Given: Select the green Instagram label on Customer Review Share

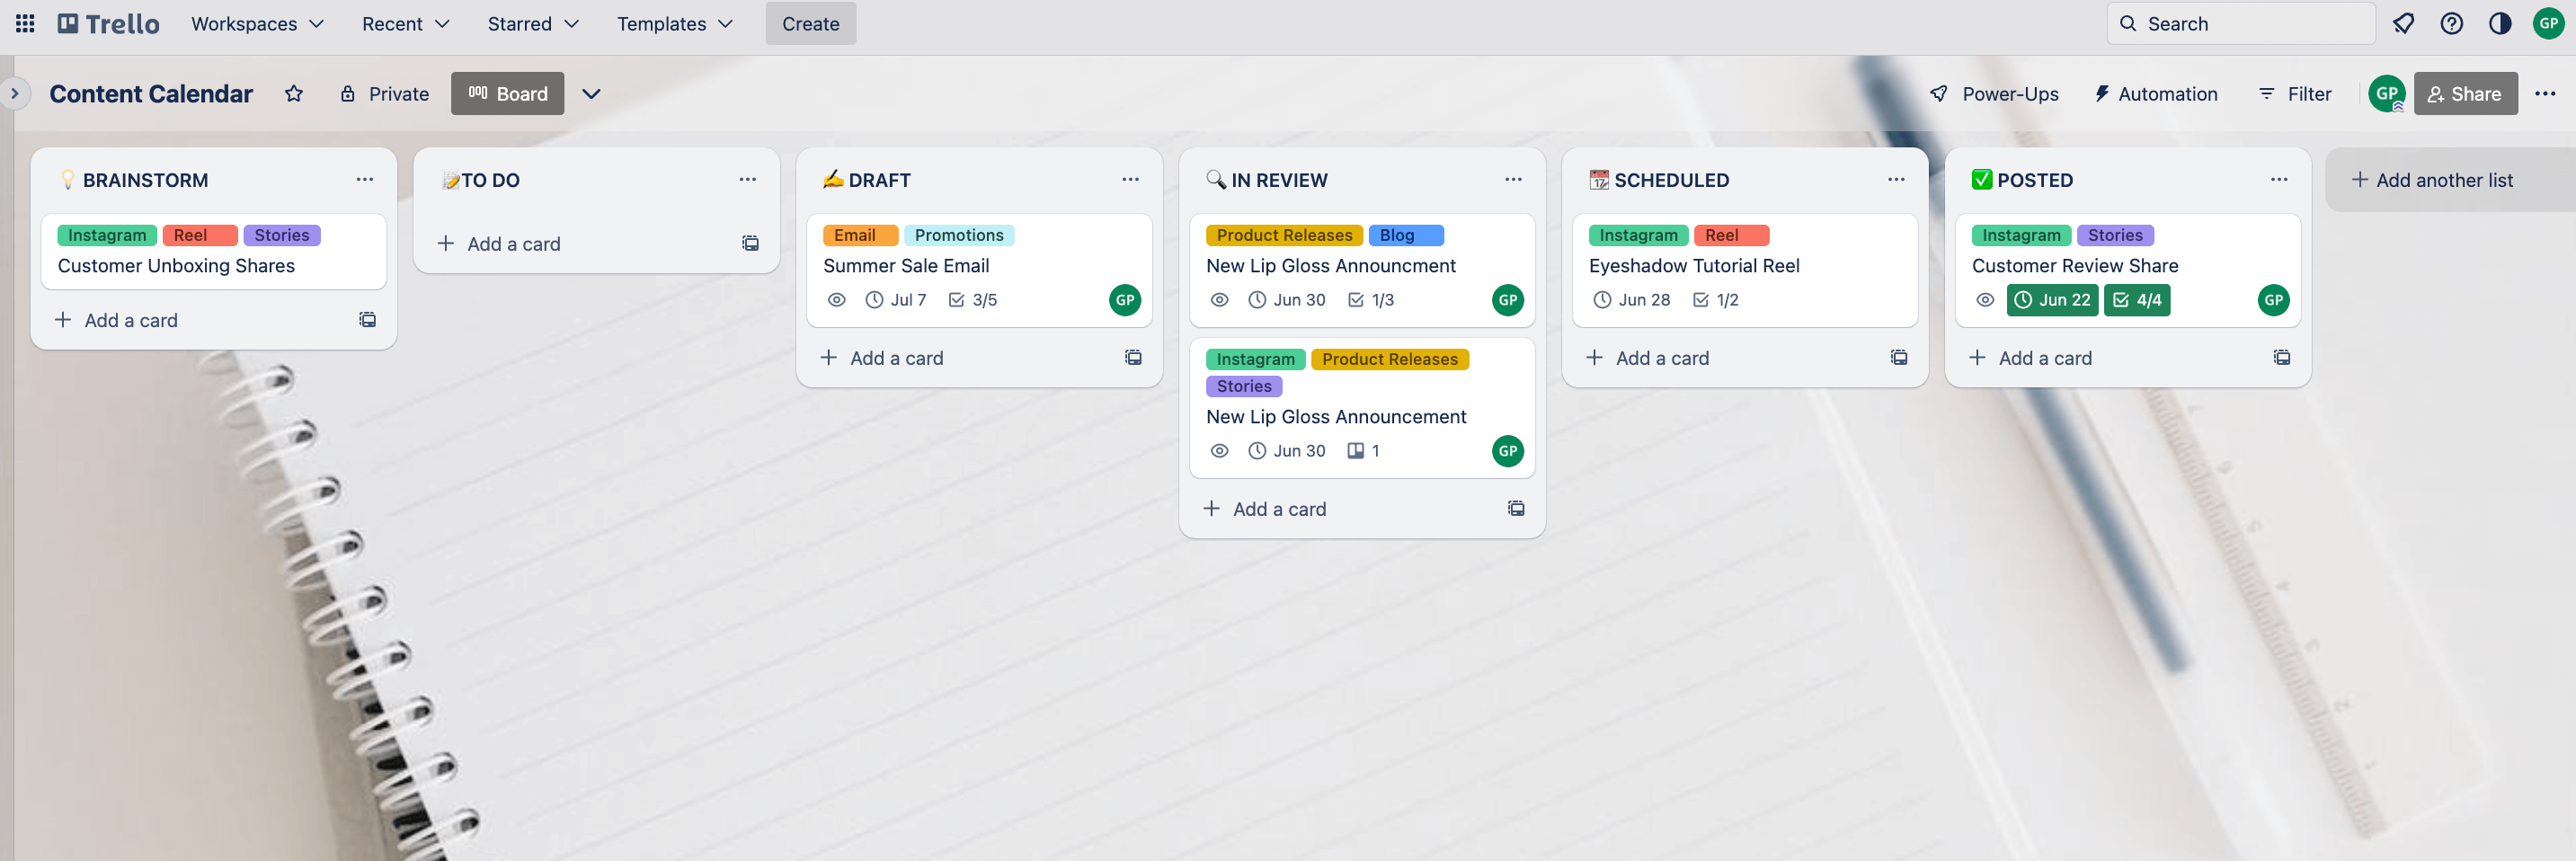Looking at the screenshot, I should pyautogui.click(x=2021, y=235).
